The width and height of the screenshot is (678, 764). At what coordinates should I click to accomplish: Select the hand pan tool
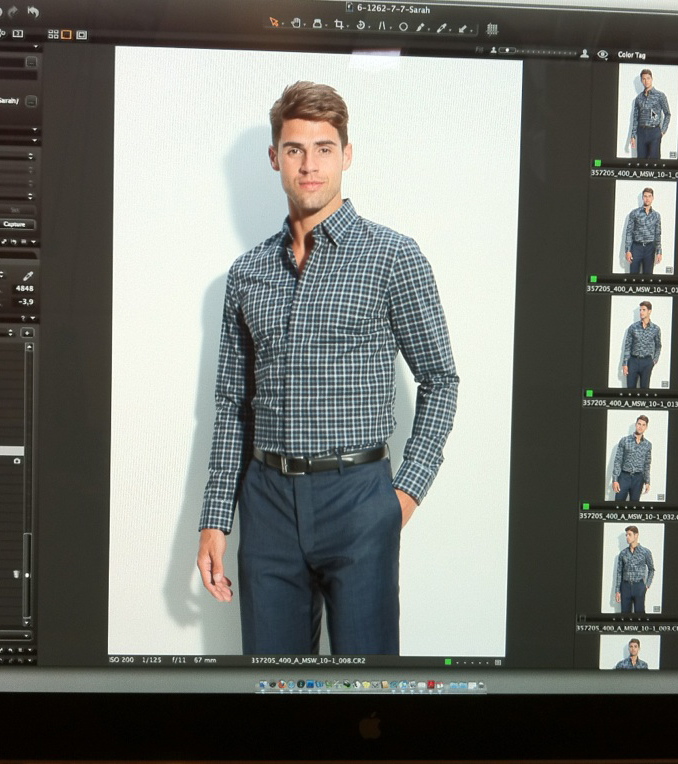297,23
